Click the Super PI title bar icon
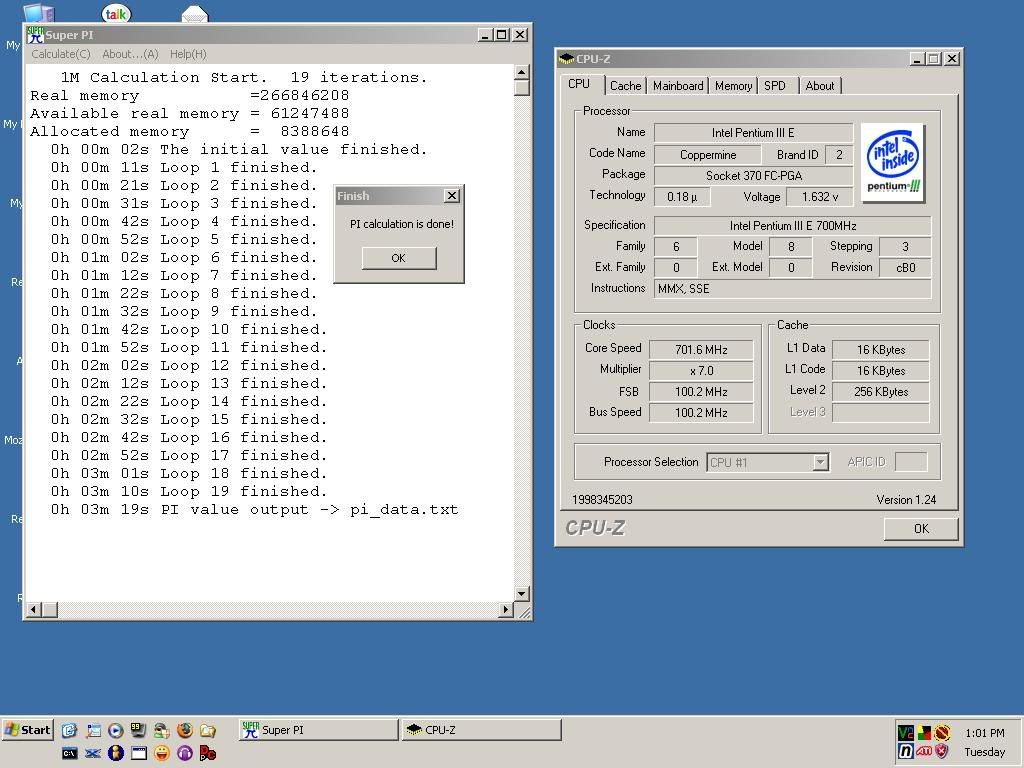The image size is (1024, 768). pos(35,35)
